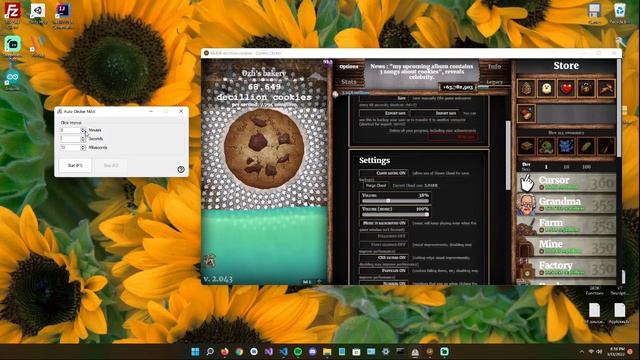Adjust the Volume slider
The height and width of the screenshot is (360, 640).
coord(395,201)
